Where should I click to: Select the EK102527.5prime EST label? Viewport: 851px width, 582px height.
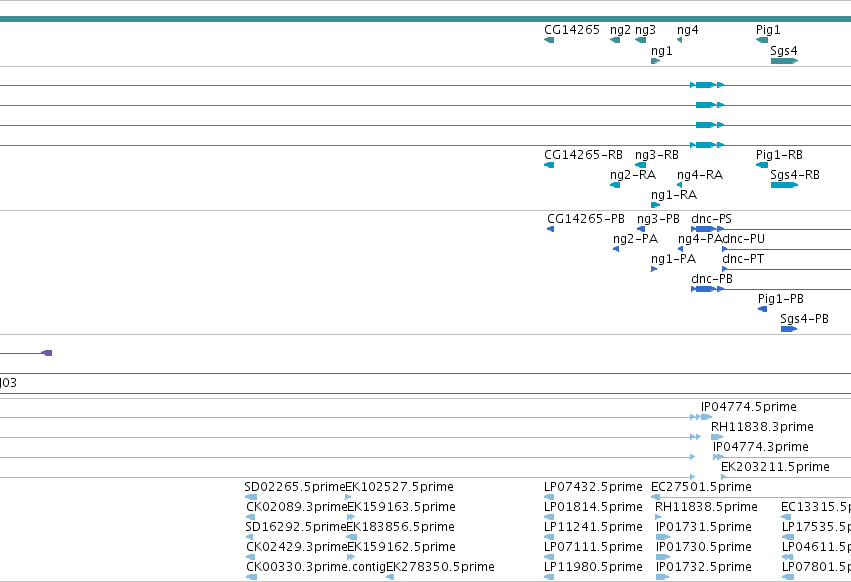coord(399,488)
